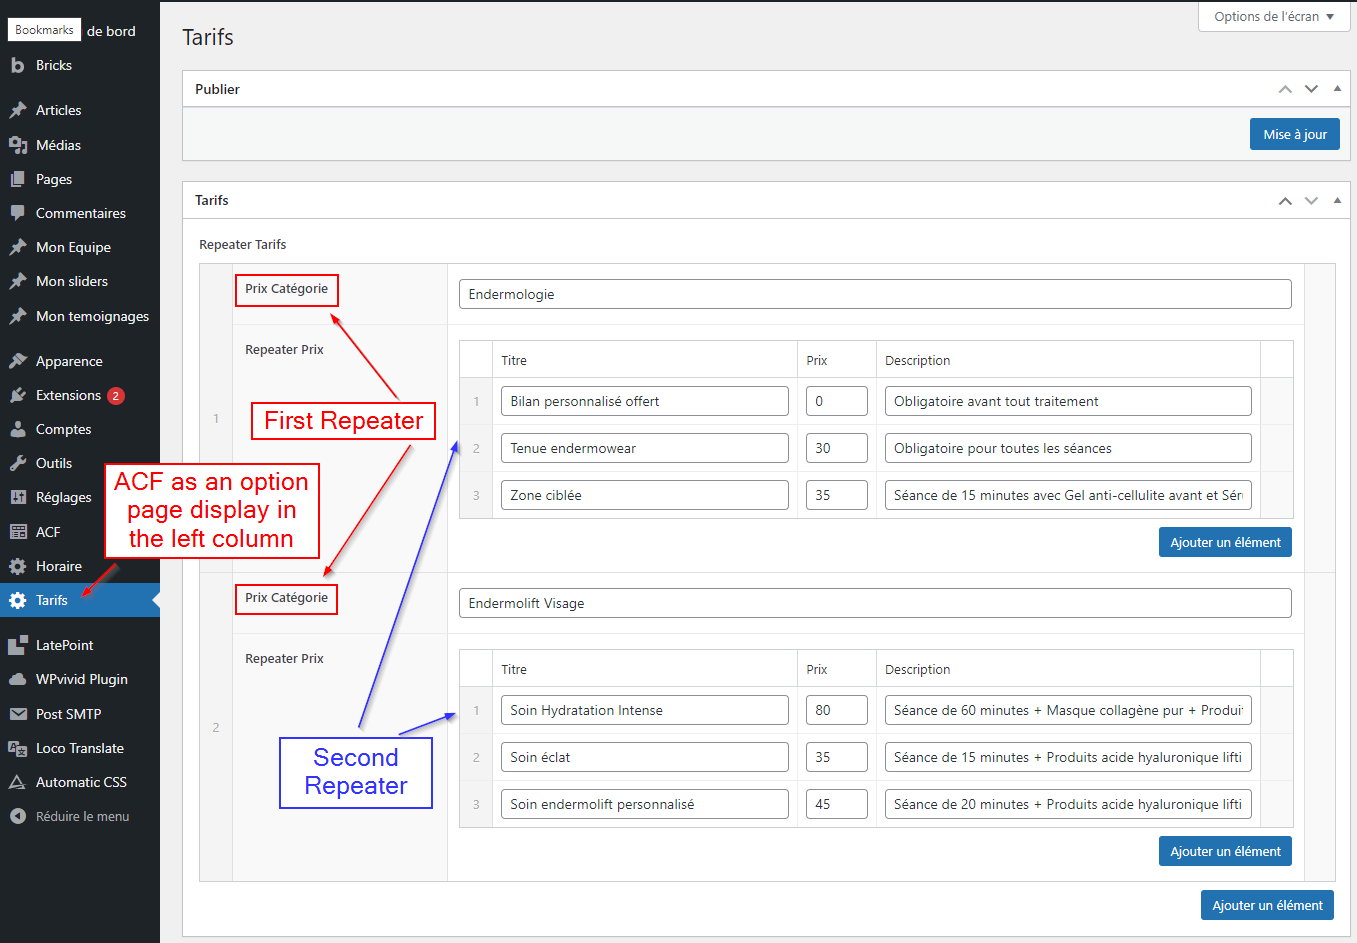
Task: Click the Loco Translate icon
Action: [x=17, y=748]
